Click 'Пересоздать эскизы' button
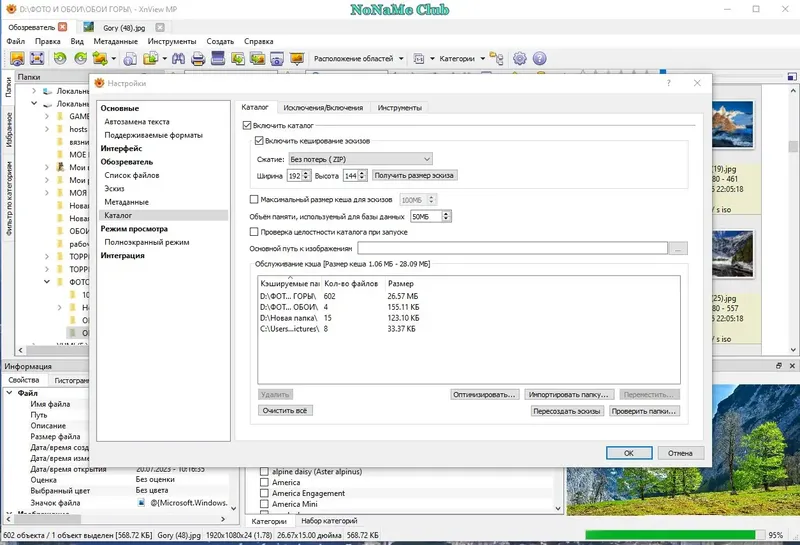 (x=567, y=411)
